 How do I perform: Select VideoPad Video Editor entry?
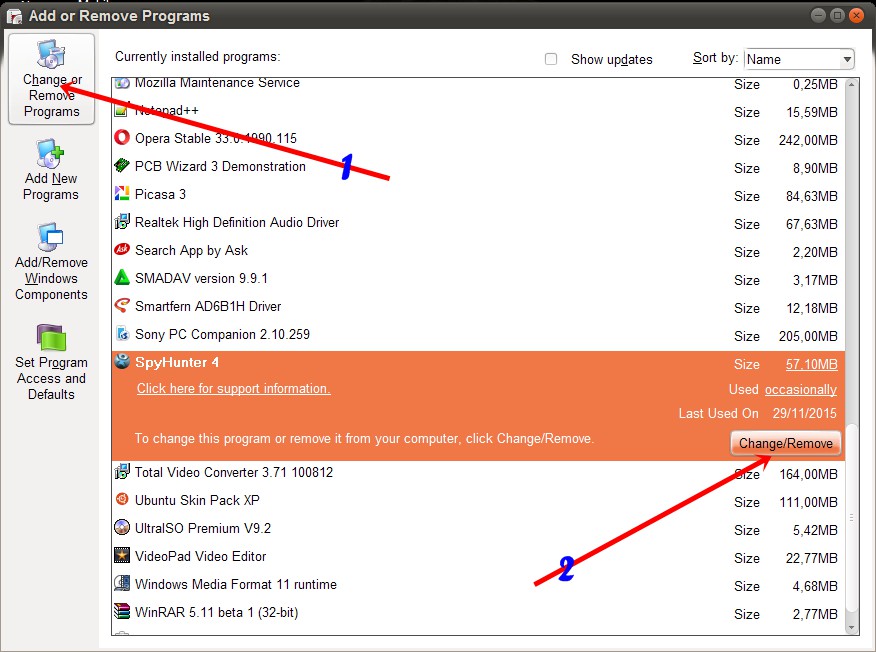tap(478, 556)
